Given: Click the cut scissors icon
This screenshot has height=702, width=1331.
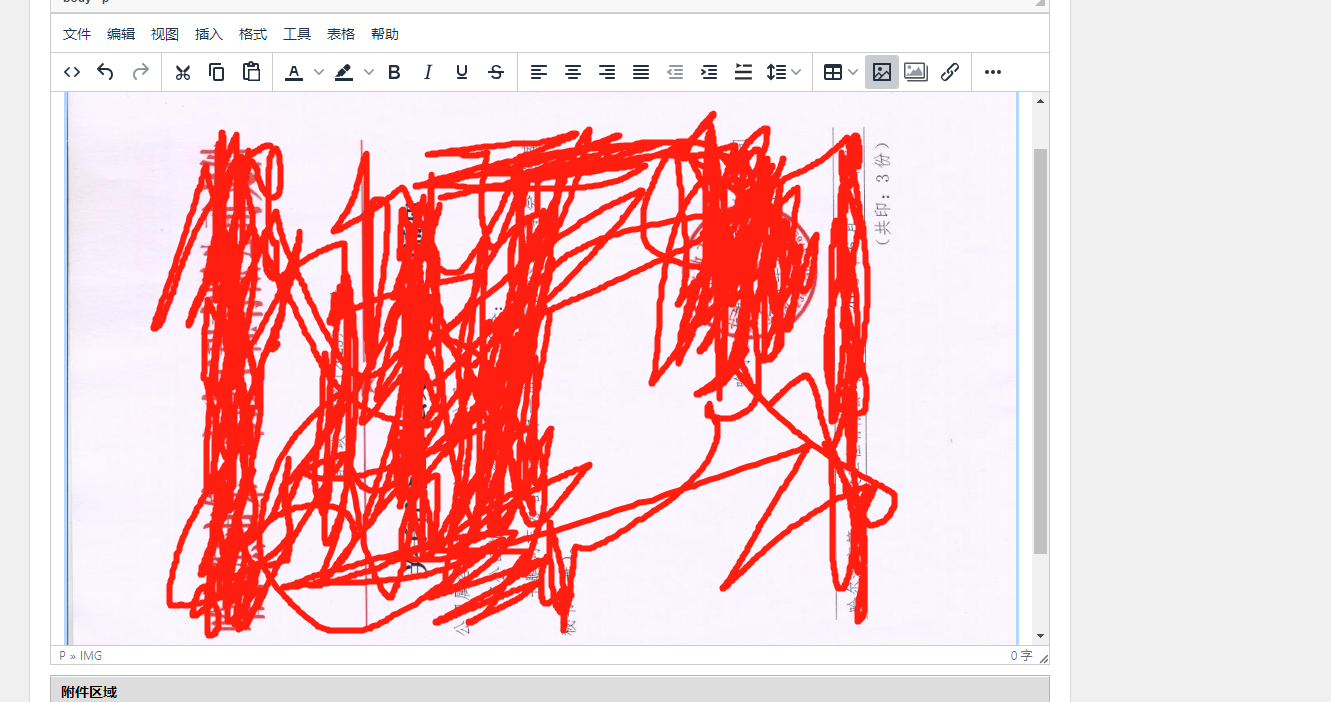Looking at the screenshot, I should (182, 72).
